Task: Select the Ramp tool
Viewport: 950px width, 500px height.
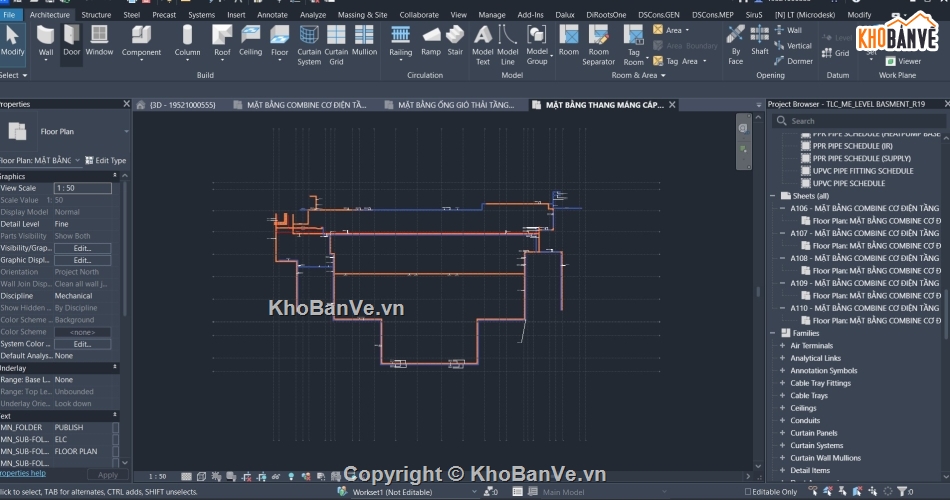Action: 431,41
